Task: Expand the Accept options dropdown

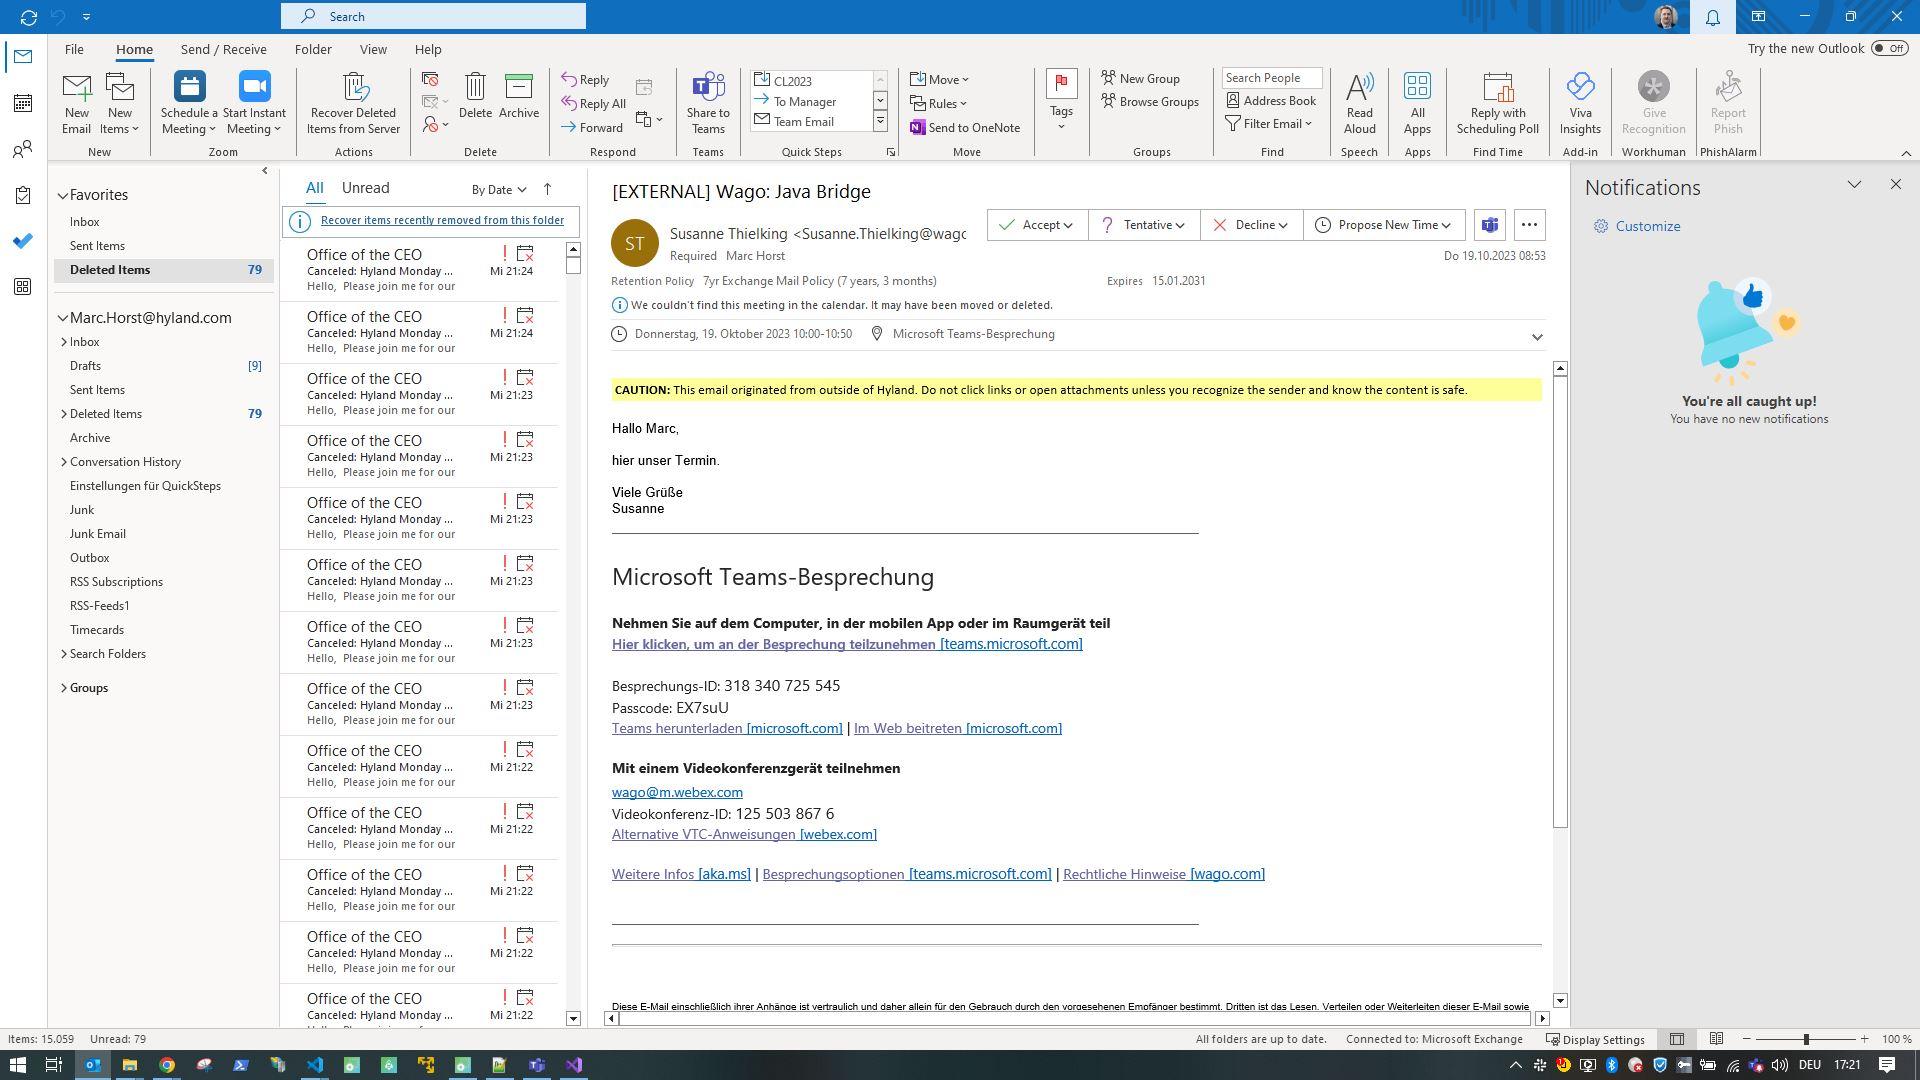Action: [x=1068, y=225]
